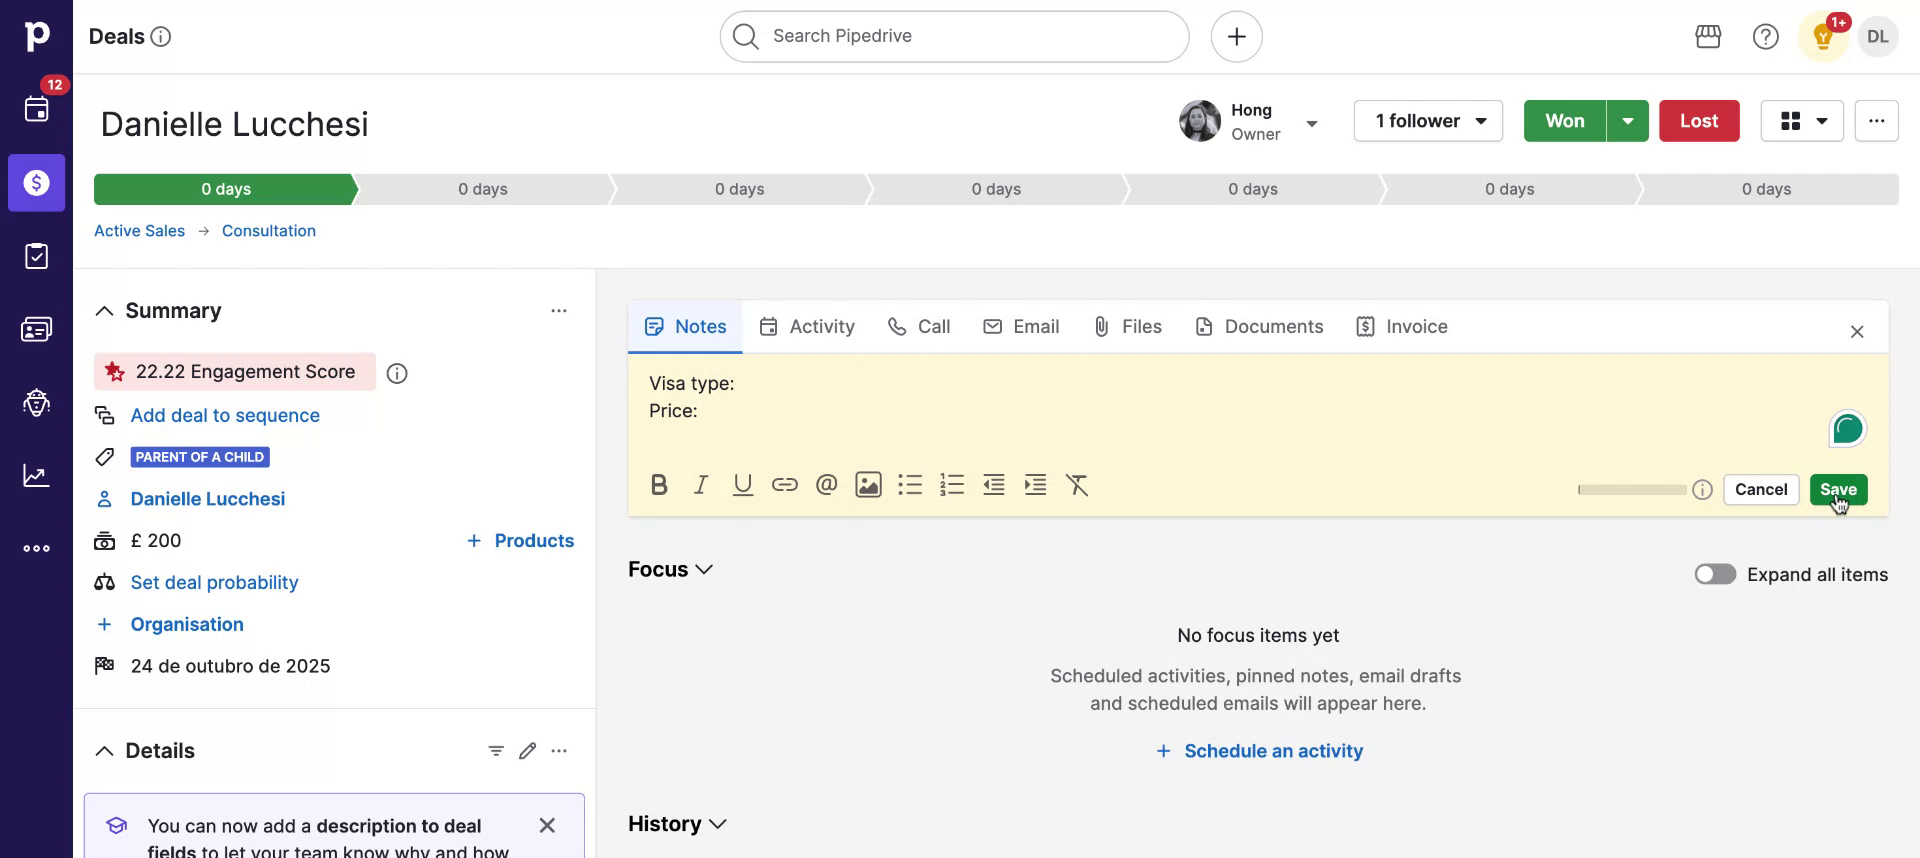This screenshot has height=858, width=1920.
Task: Insert an image into the note
Action: (868, 485)
